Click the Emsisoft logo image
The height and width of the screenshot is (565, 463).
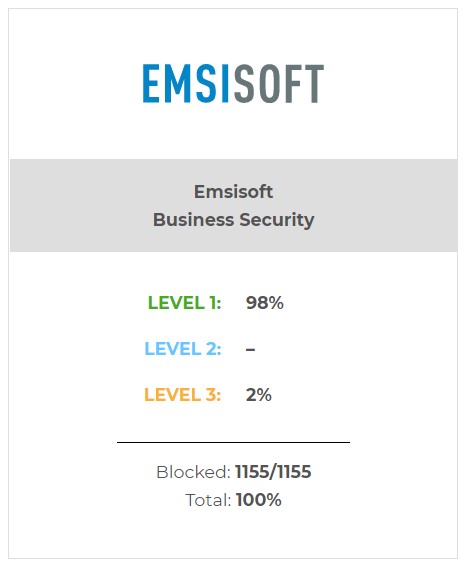pos(233,84)
